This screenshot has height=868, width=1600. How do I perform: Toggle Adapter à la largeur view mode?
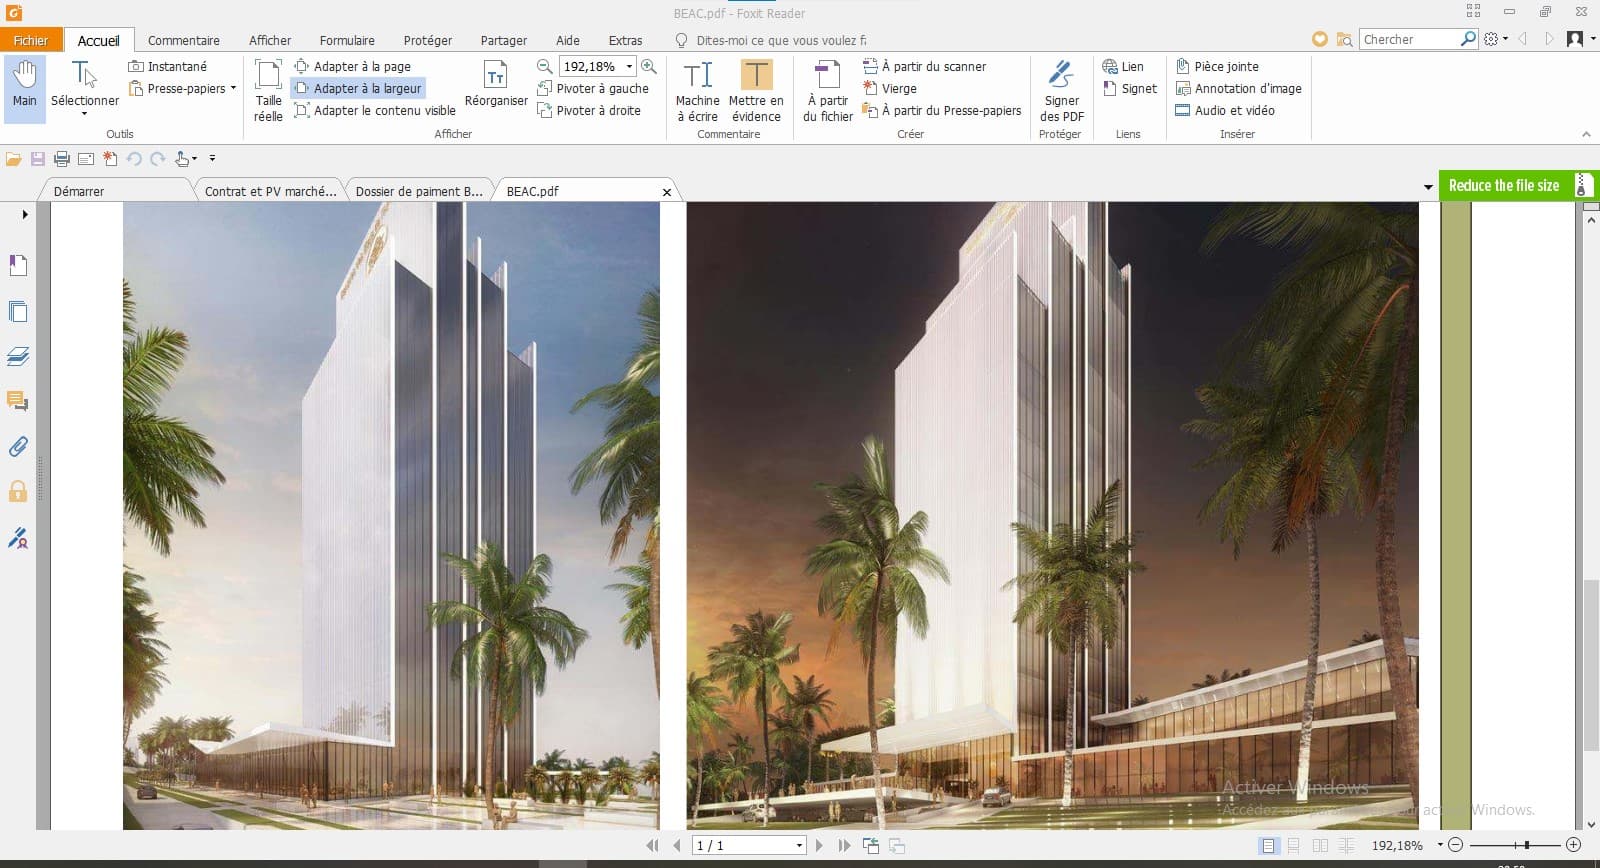[358, 89]
